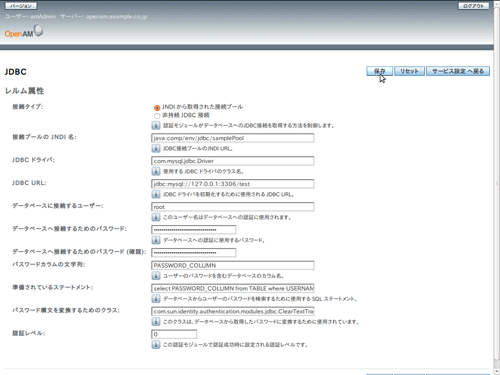Focus the com.mysql.jdbc.Driver field
This screenshot has width=500, height=375.
233,161
